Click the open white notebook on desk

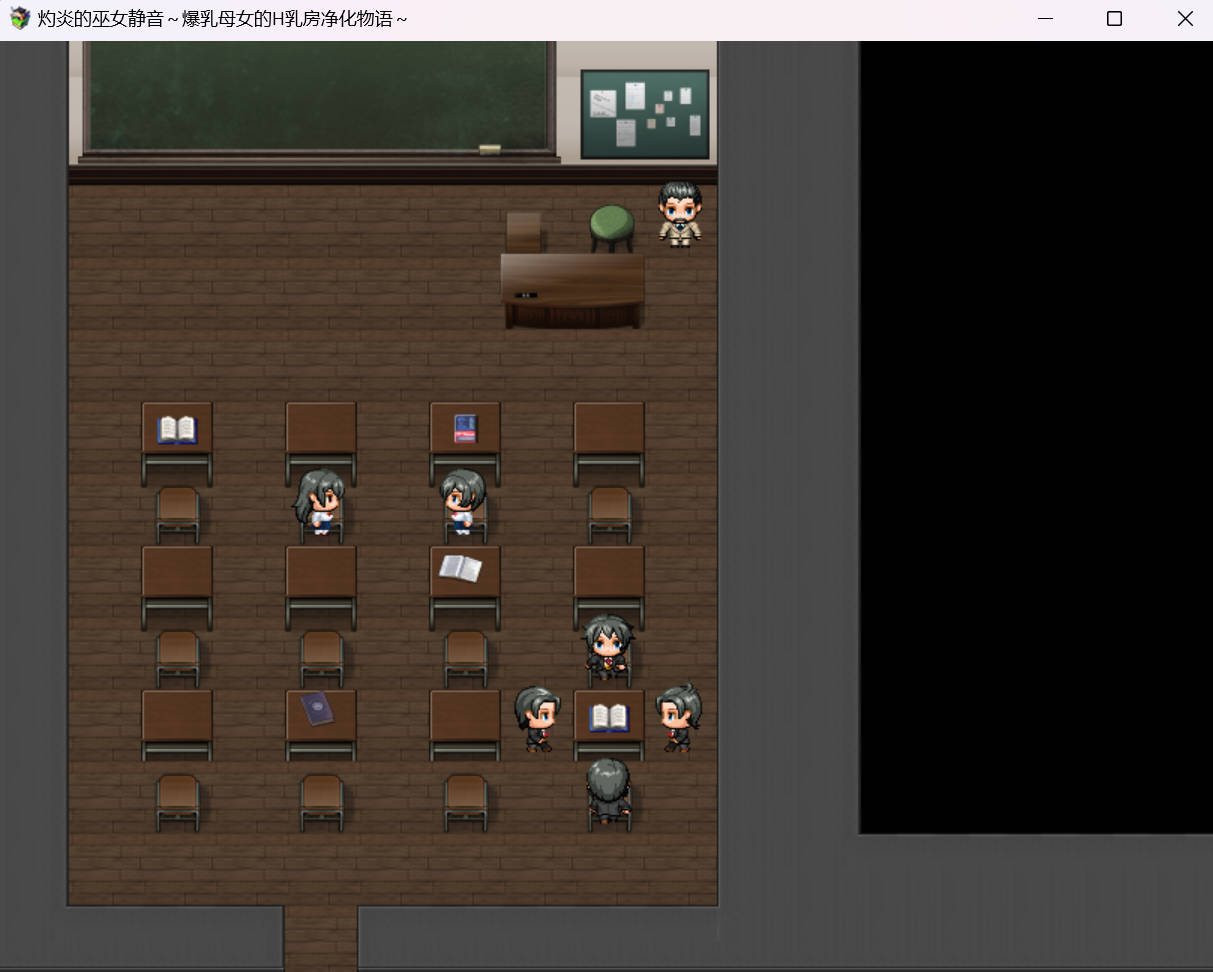coord(460,568)
